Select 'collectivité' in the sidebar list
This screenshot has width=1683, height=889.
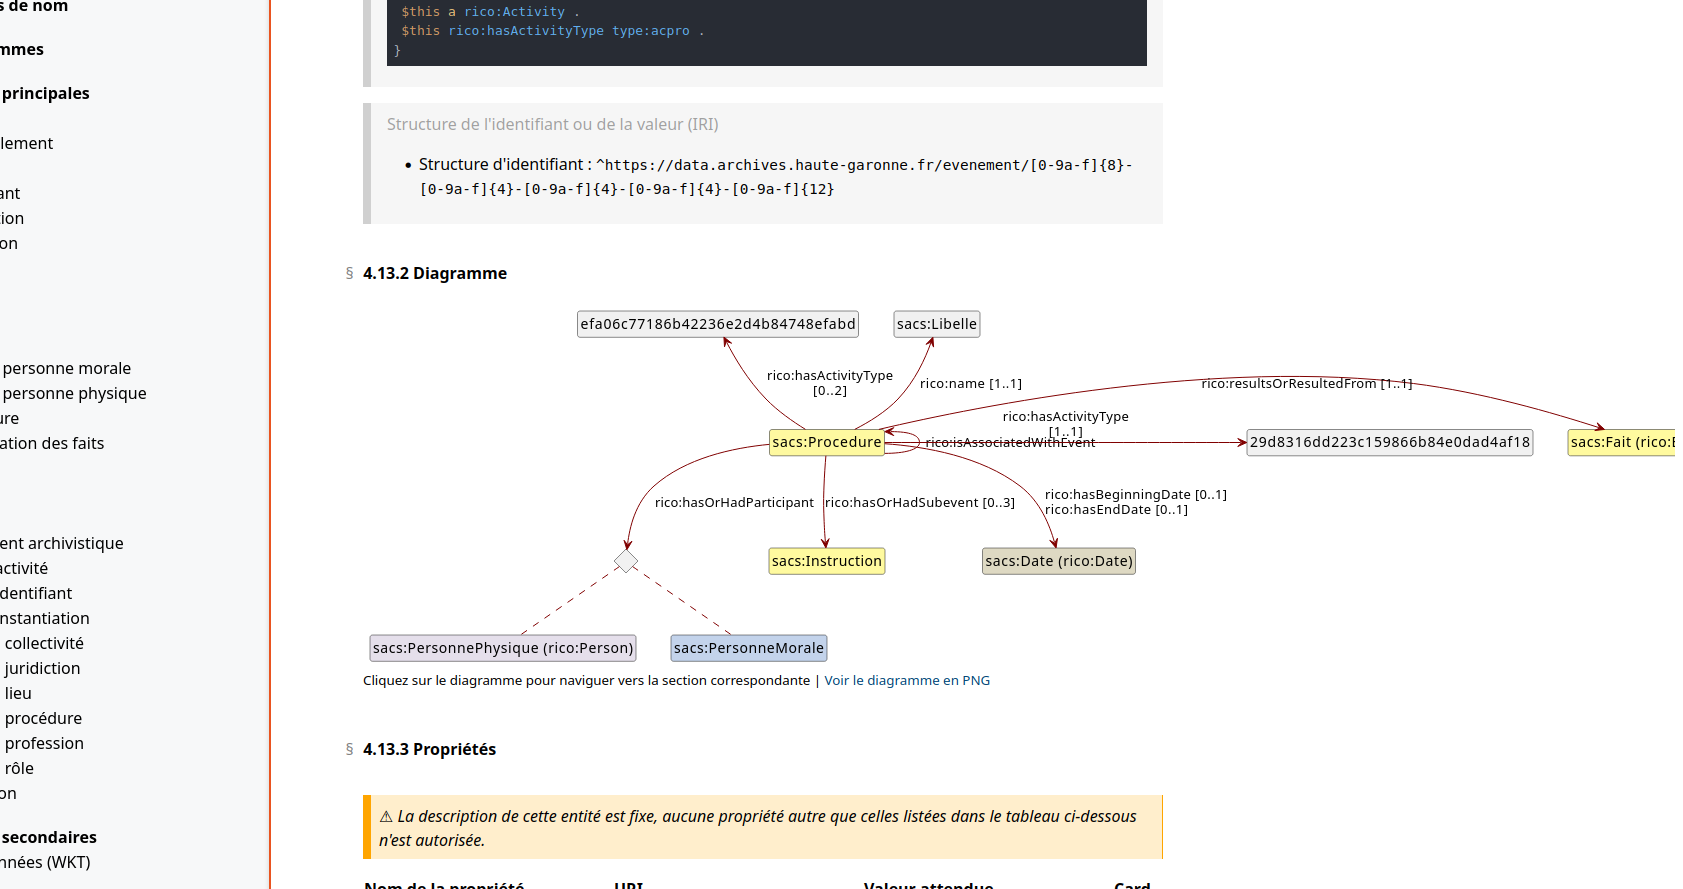[x=44, y=643]
